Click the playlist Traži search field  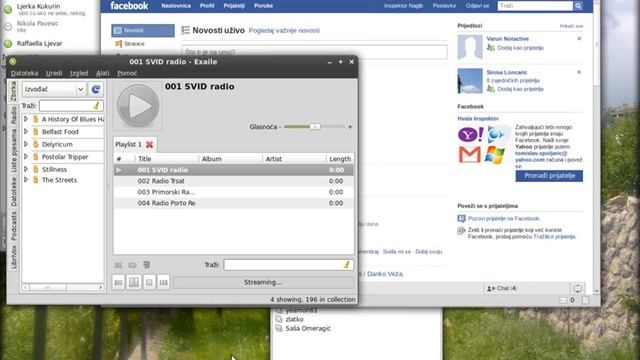(x=289, y=265)
